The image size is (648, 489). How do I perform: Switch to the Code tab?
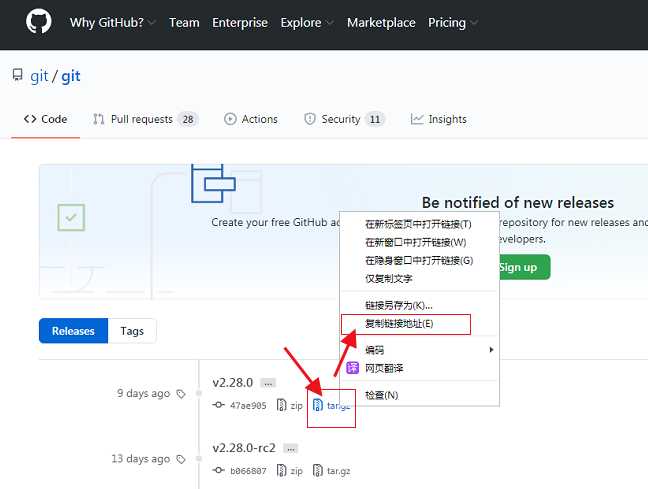[x=45, y=119]
